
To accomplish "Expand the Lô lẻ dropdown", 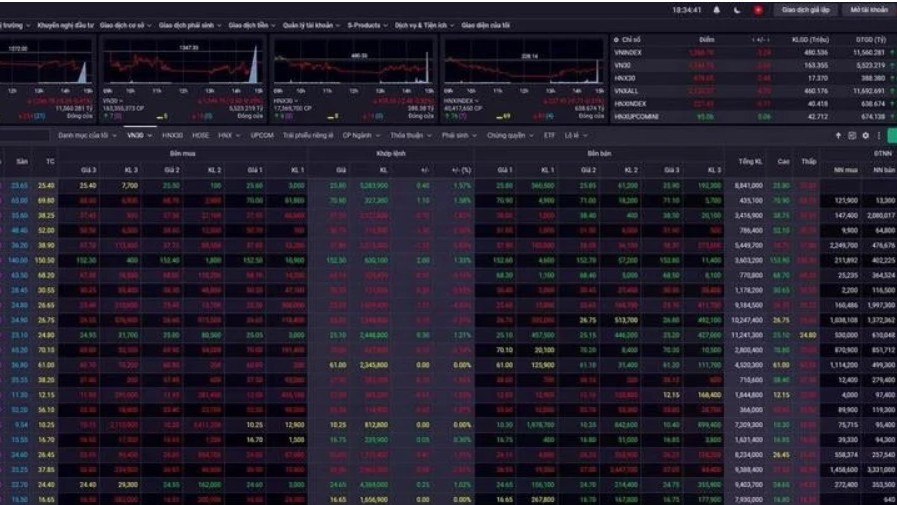I will [575, 136].
